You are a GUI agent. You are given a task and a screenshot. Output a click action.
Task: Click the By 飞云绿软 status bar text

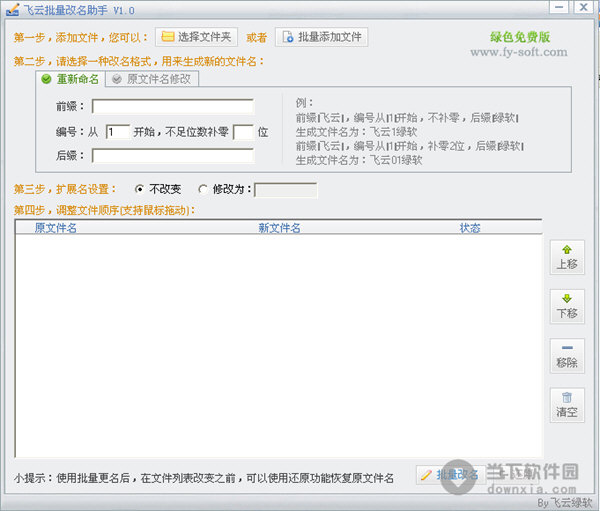(565, 503)
